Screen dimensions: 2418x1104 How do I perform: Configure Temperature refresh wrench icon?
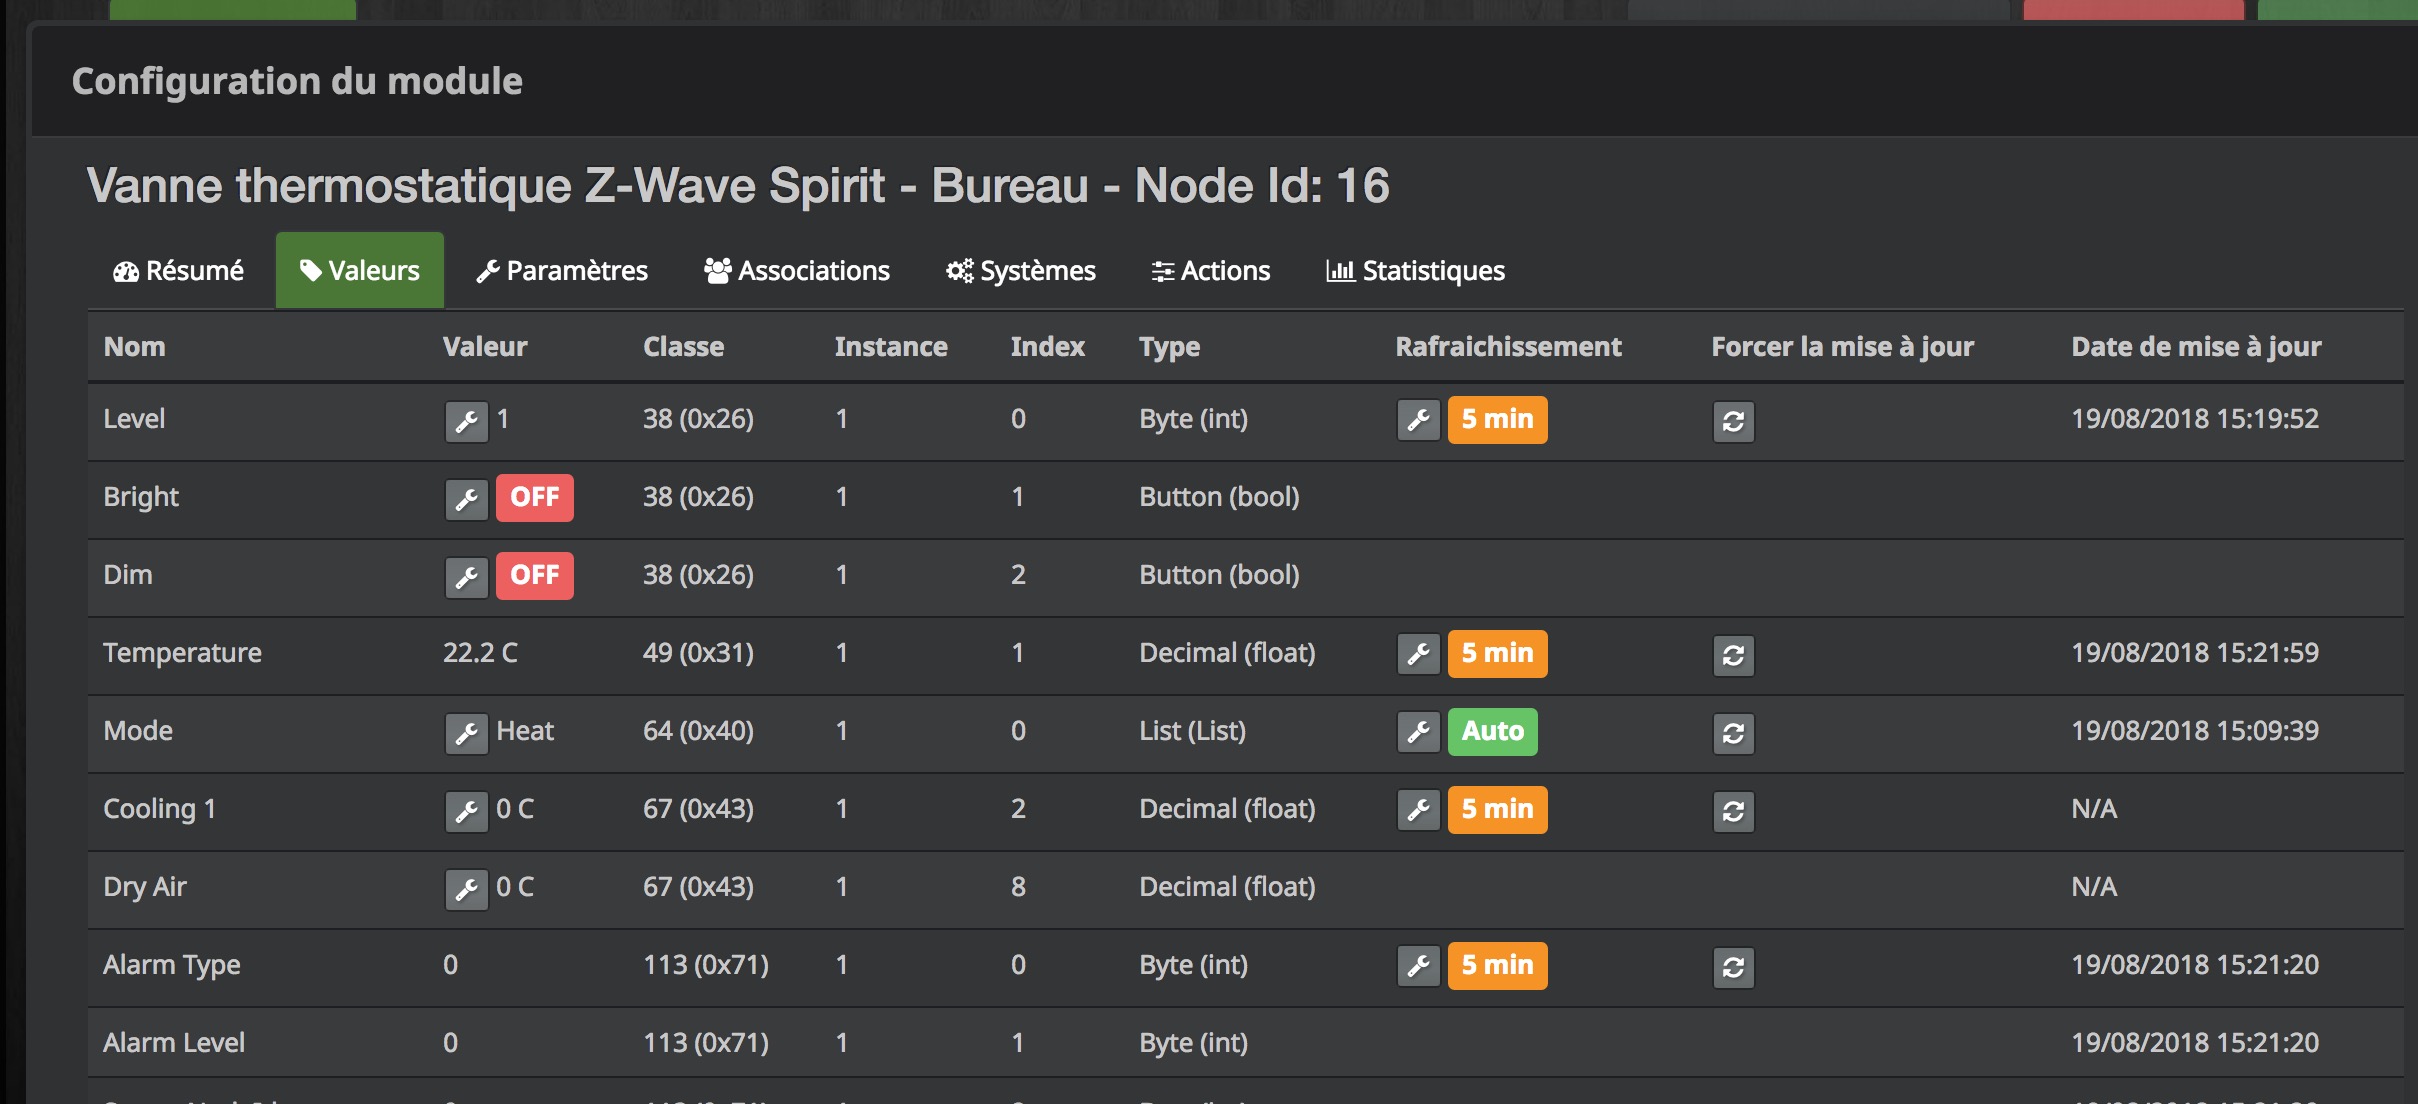[1419, 654]
